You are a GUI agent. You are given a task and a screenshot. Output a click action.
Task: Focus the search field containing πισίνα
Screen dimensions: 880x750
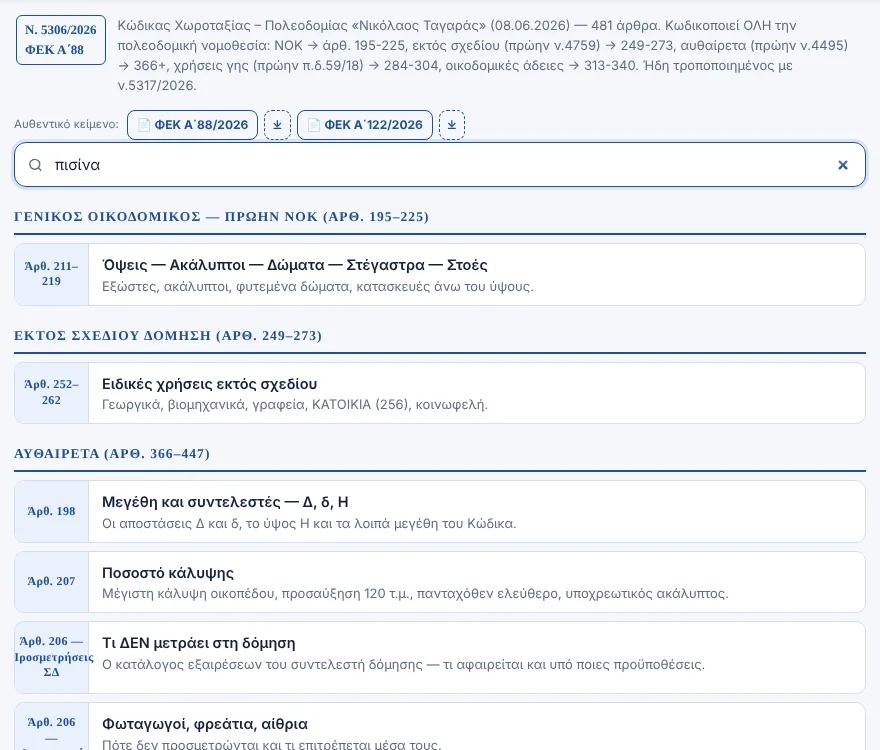point(439,165)
